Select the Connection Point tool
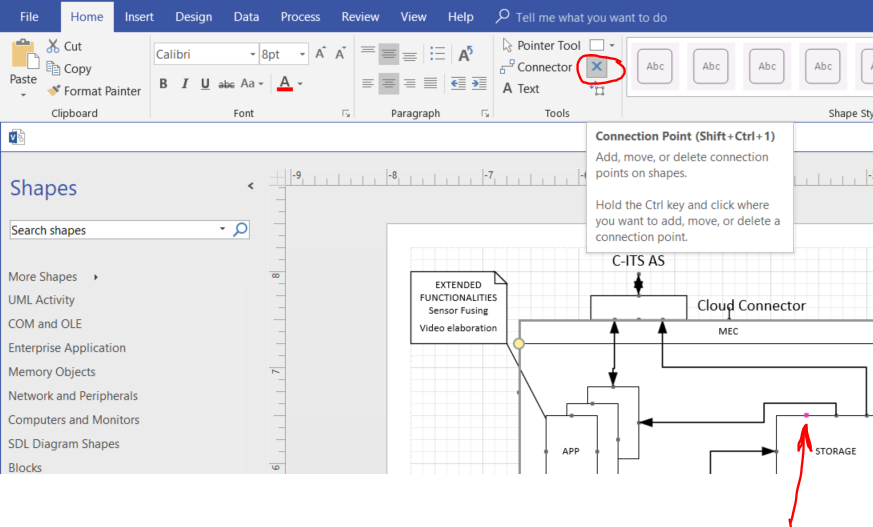This screenshot has width=873, height=527. [597, 67]
